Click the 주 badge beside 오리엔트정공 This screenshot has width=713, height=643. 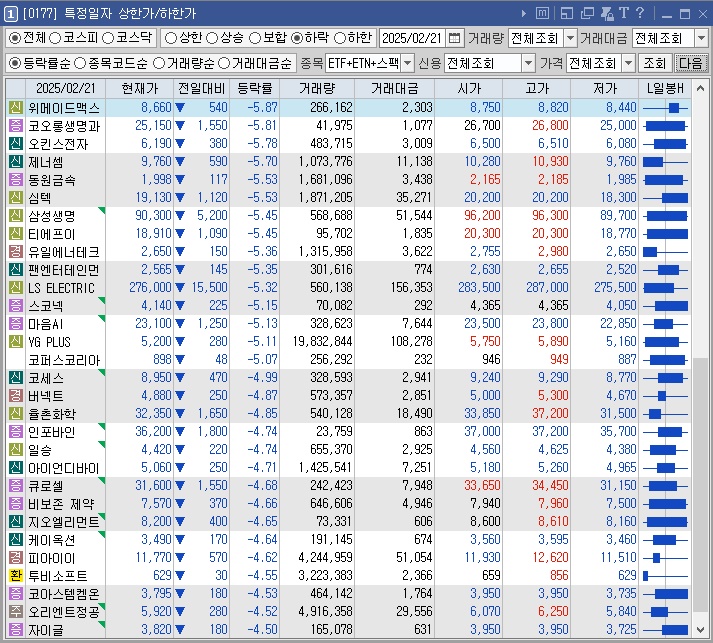point(15,612)
